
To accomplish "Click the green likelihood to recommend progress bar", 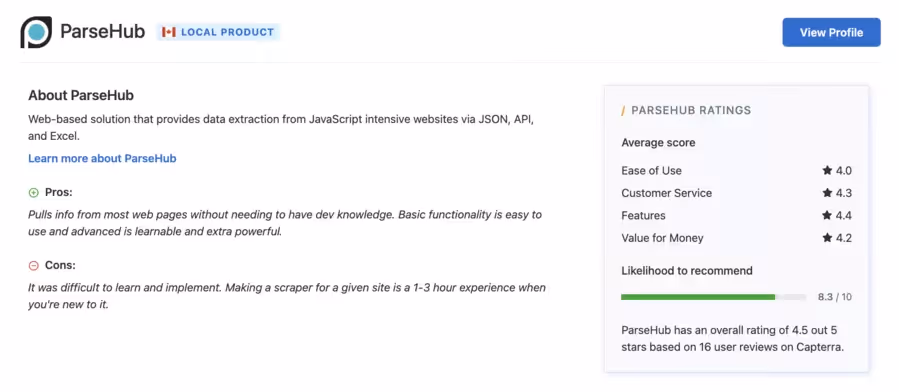I will tap(698, 297).
